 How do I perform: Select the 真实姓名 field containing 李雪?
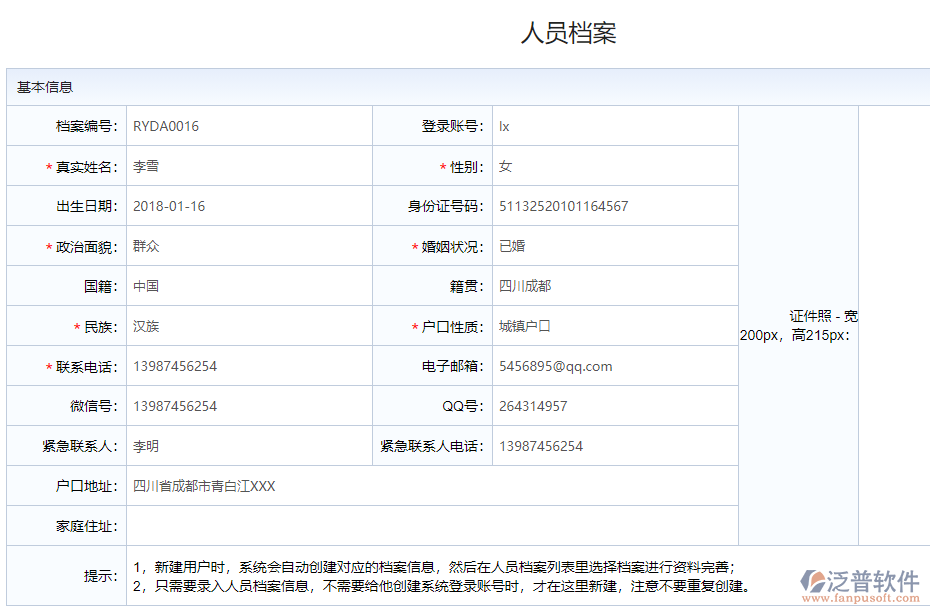pos(248,166)
